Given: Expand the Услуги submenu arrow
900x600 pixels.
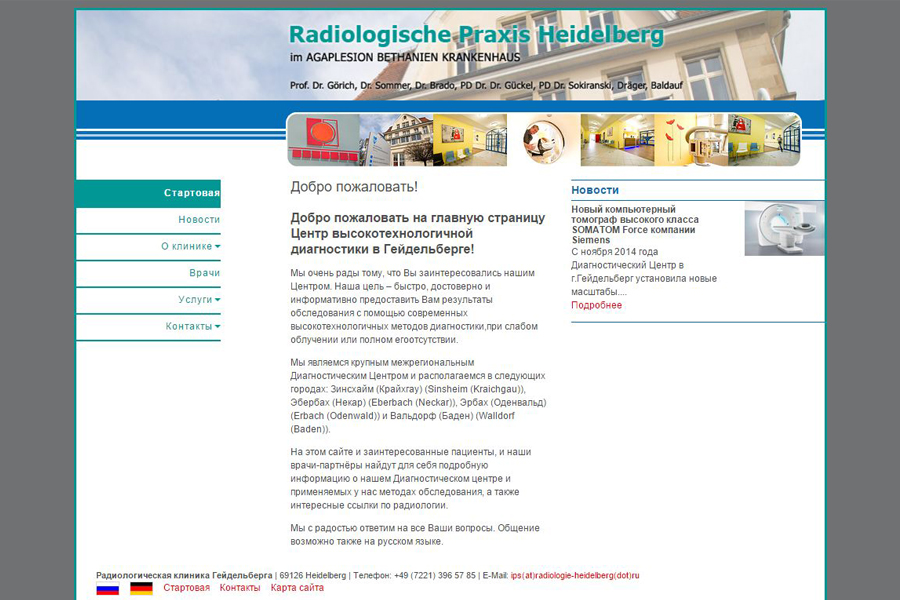Looking at the screenshot, I should [217, 299].
